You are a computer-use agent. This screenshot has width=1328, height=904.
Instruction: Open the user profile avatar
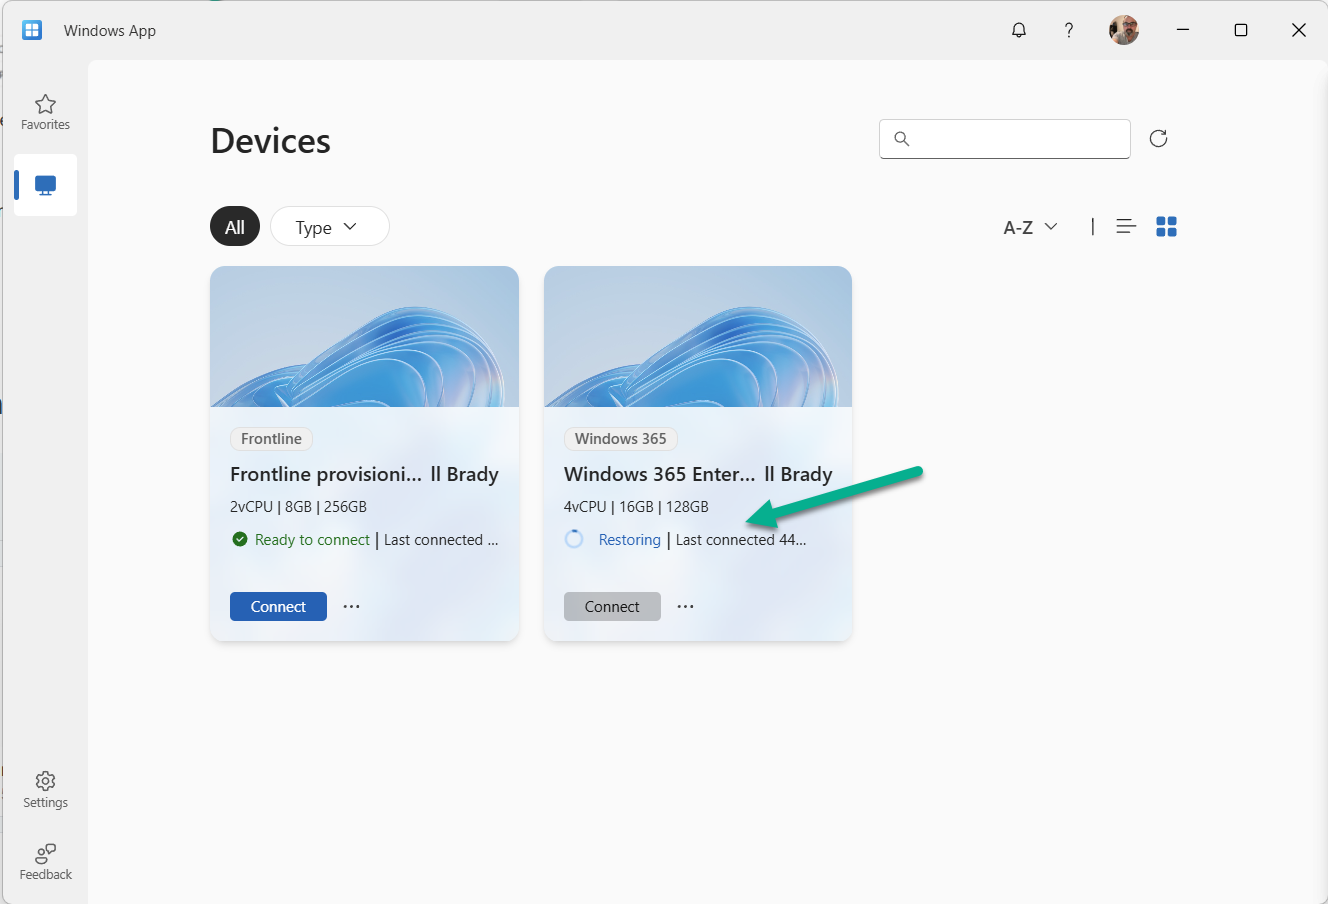[1124, 30]
